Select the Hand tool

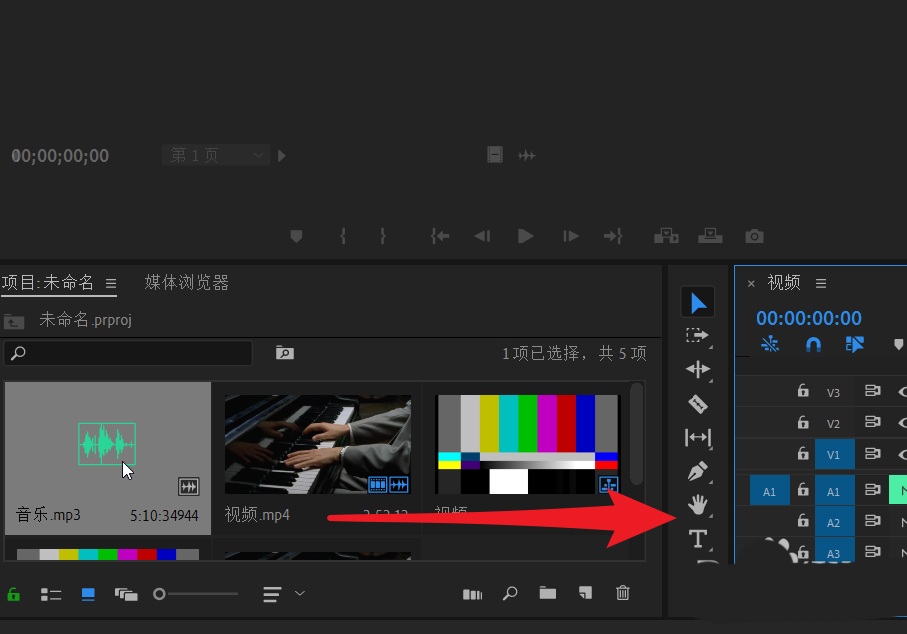pos(698,505)
